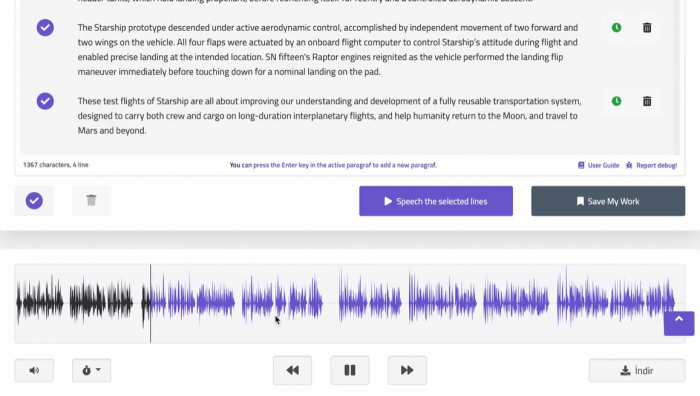Open the User Guide link

(x=599, y=165)
